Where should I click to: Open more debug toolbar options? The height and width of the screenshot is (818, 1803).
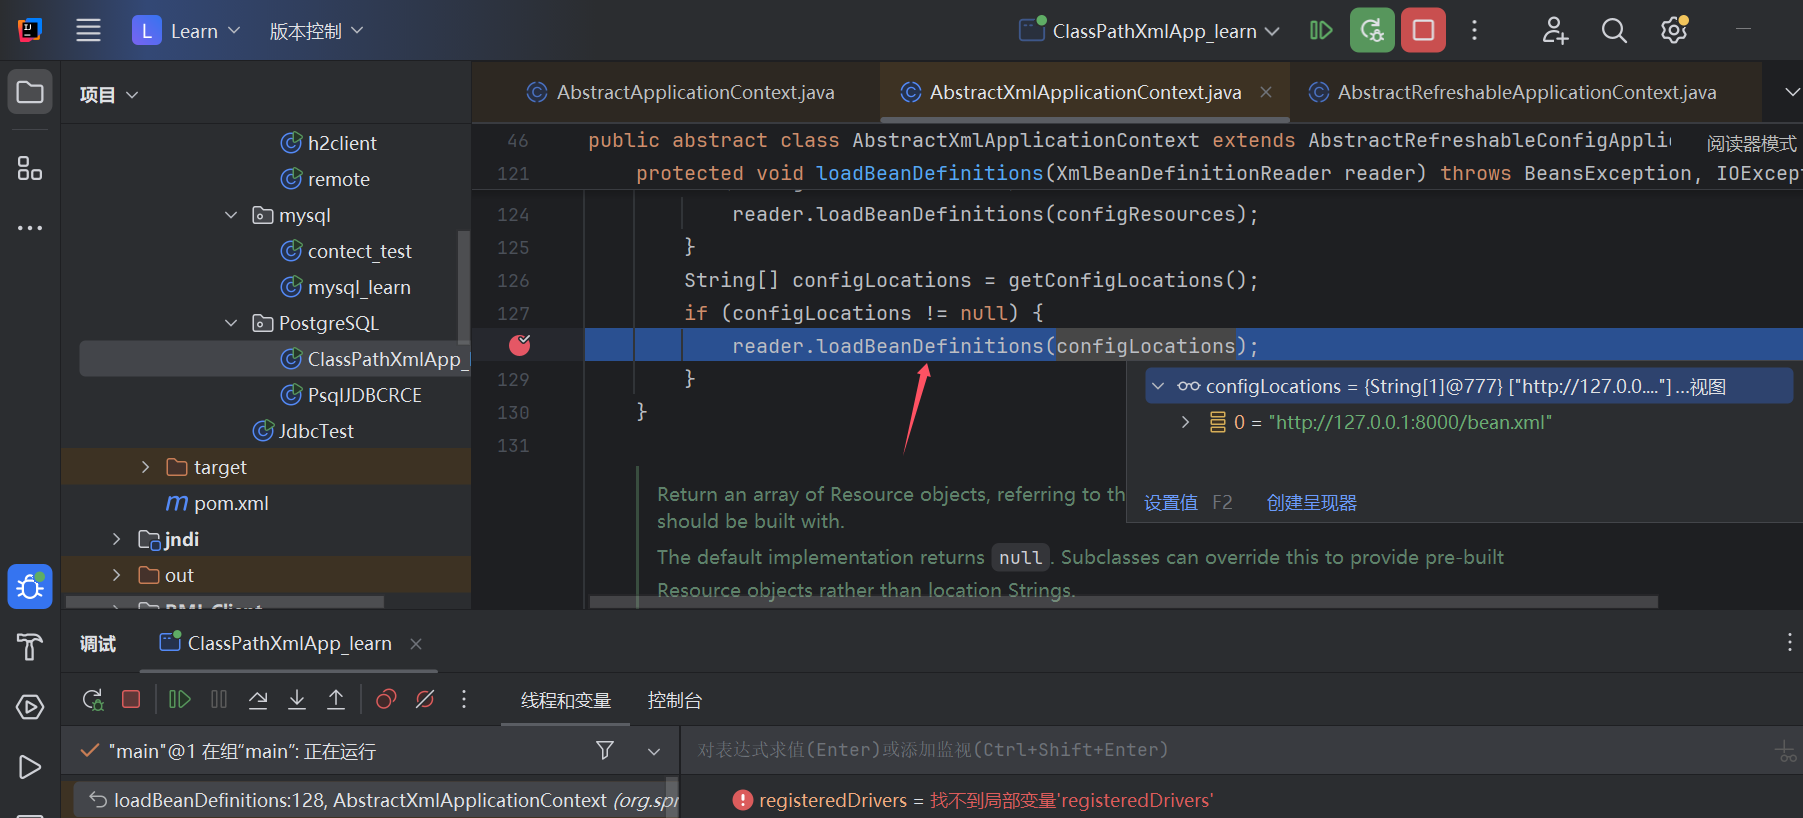464,700
